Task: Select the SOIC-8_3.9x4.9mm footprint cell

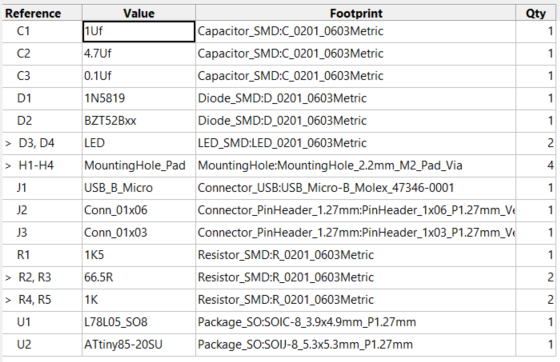Action: [x=356, y=322]
